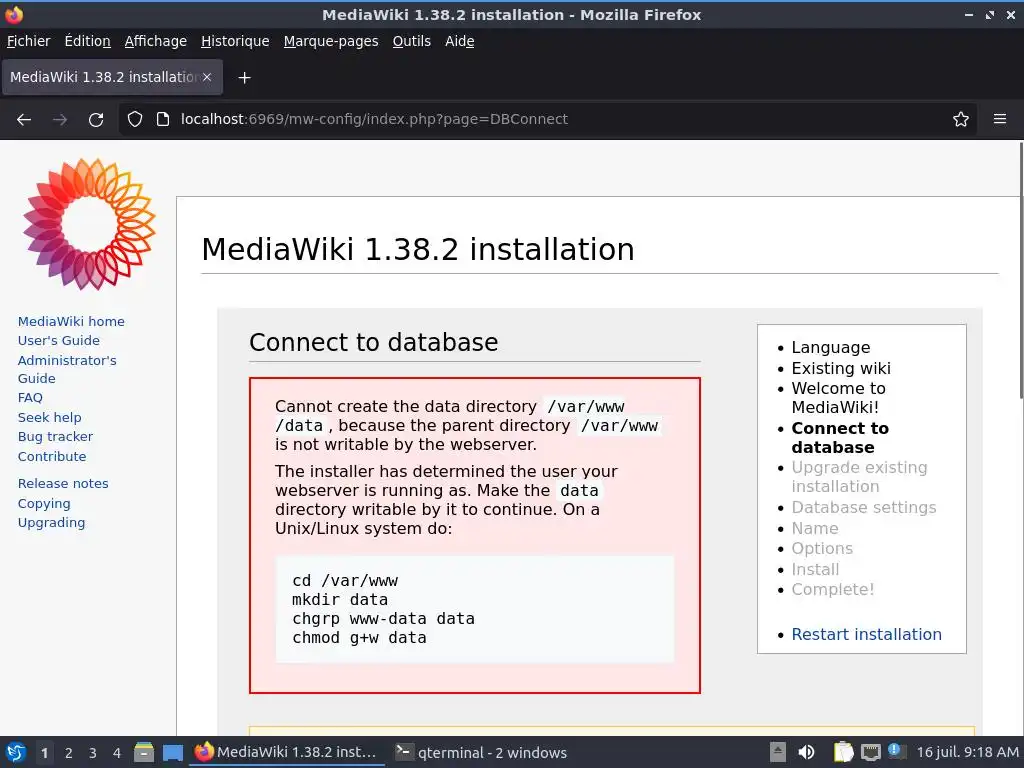Click the show desktop taskbar icon
Screen dimensions: 1024x768
pyautogui.click(x=173, y=752)
